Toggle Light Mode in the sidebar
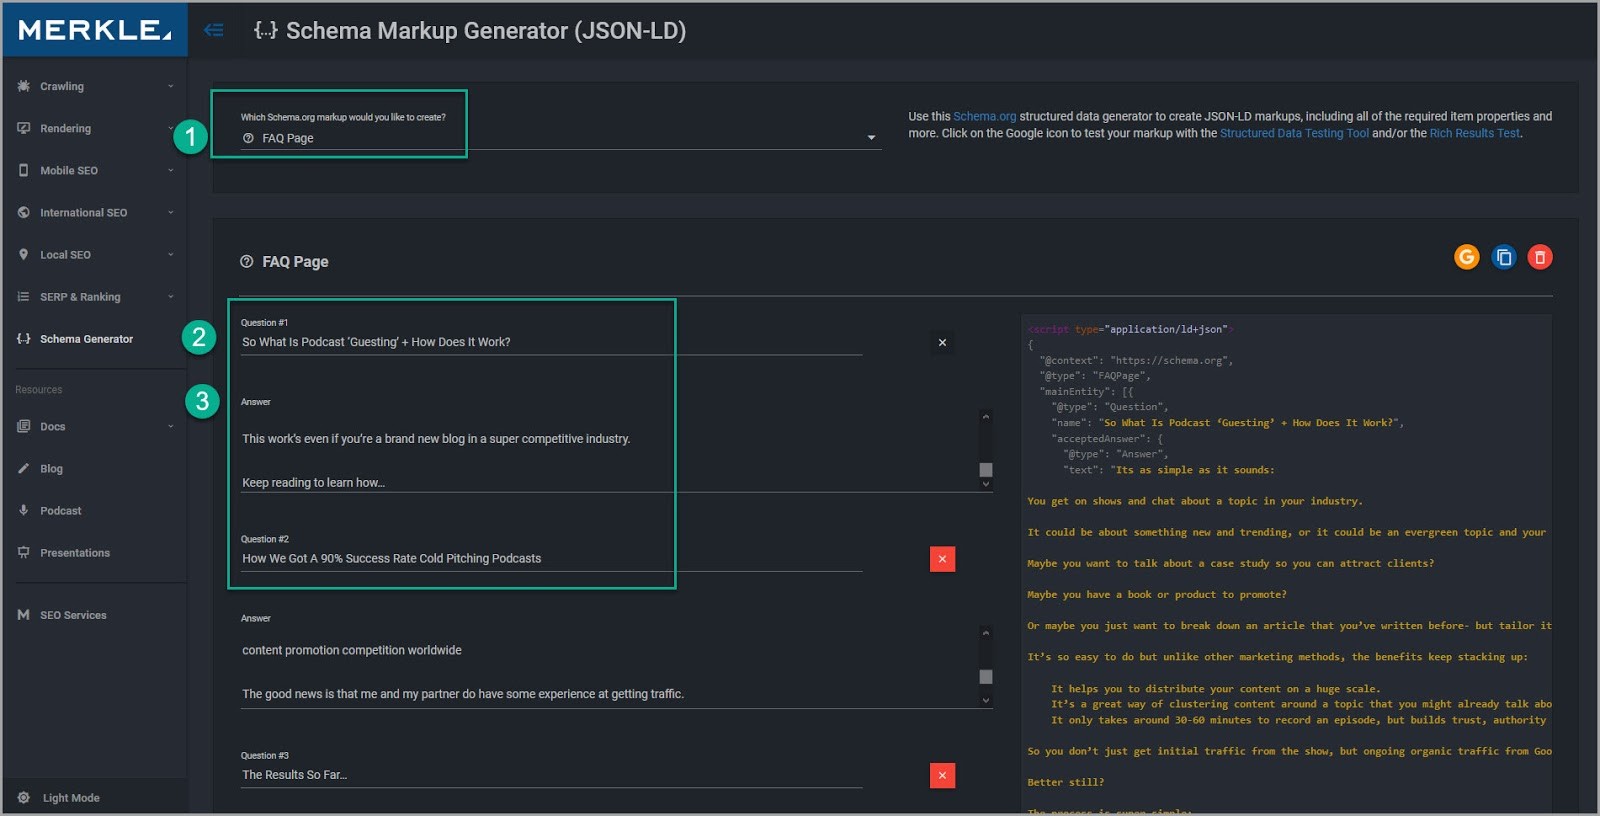1600x816 pixels. pos(70,798)
